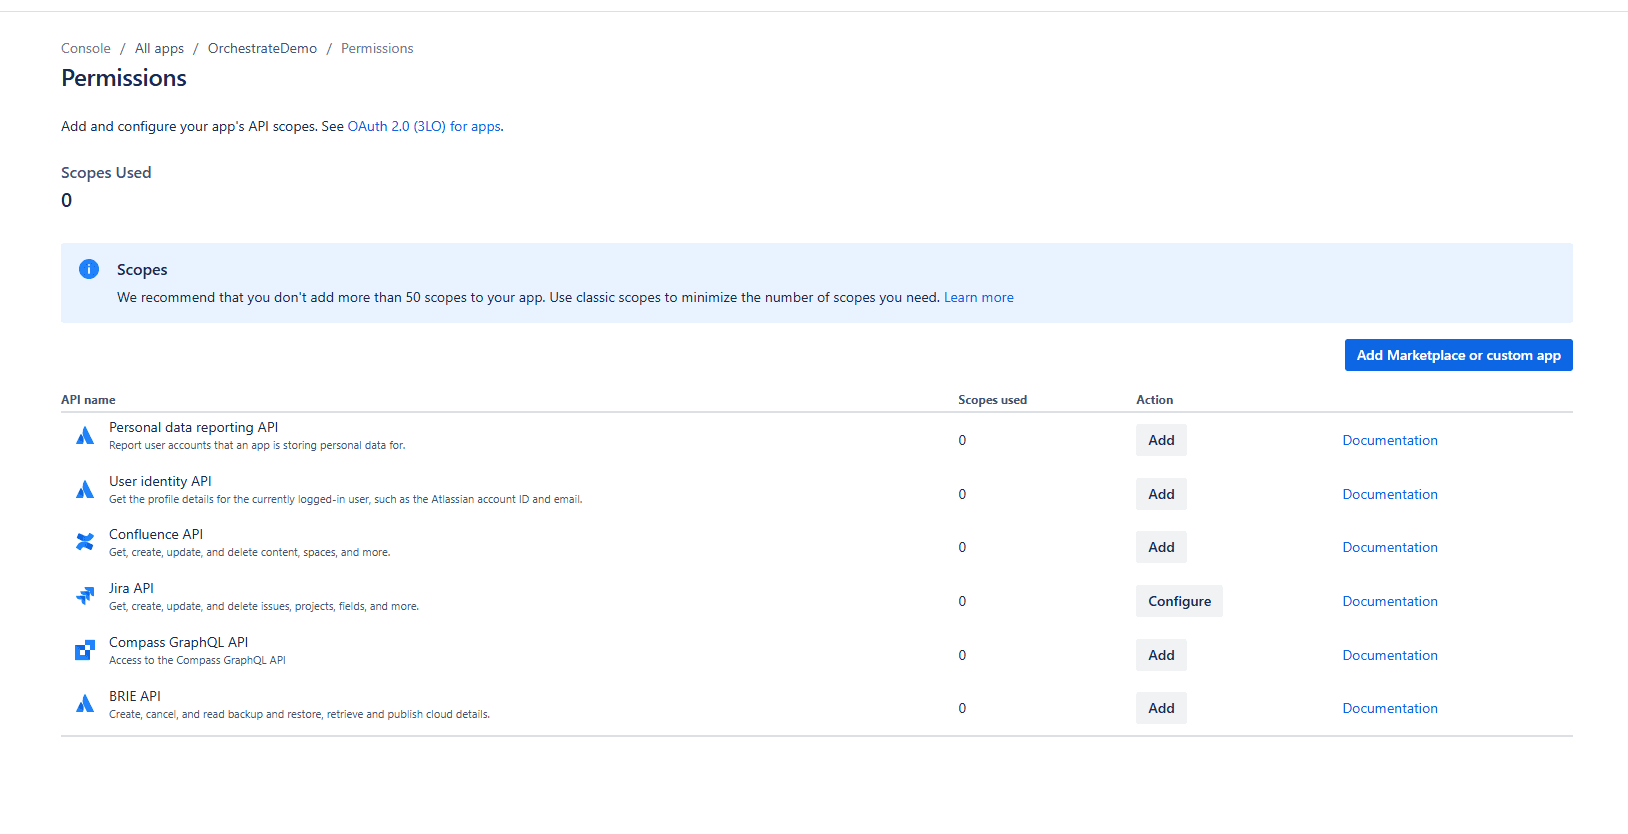Click the Personal data reporting API name
The image size is (1628, 834).
click(194, 427)
